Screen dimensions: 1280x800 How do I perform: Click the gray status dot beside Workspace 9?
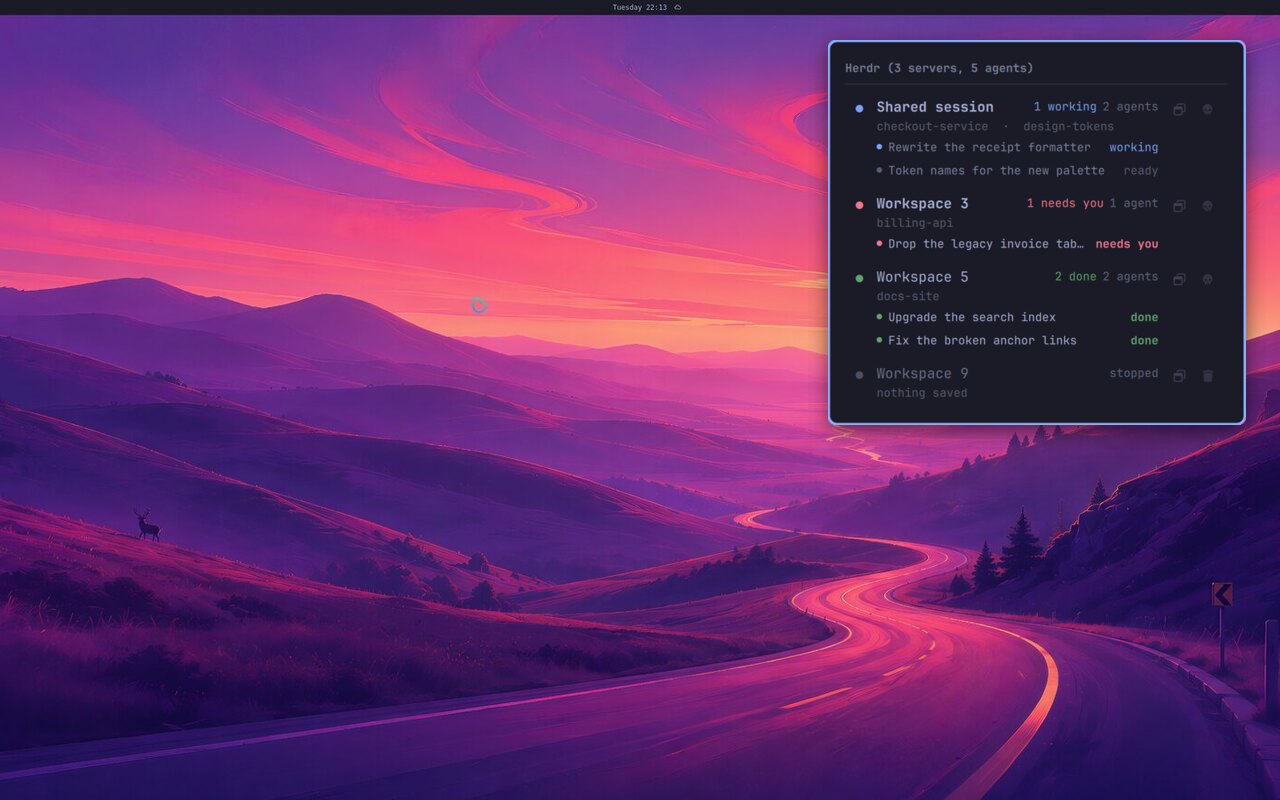pos(859,375)
